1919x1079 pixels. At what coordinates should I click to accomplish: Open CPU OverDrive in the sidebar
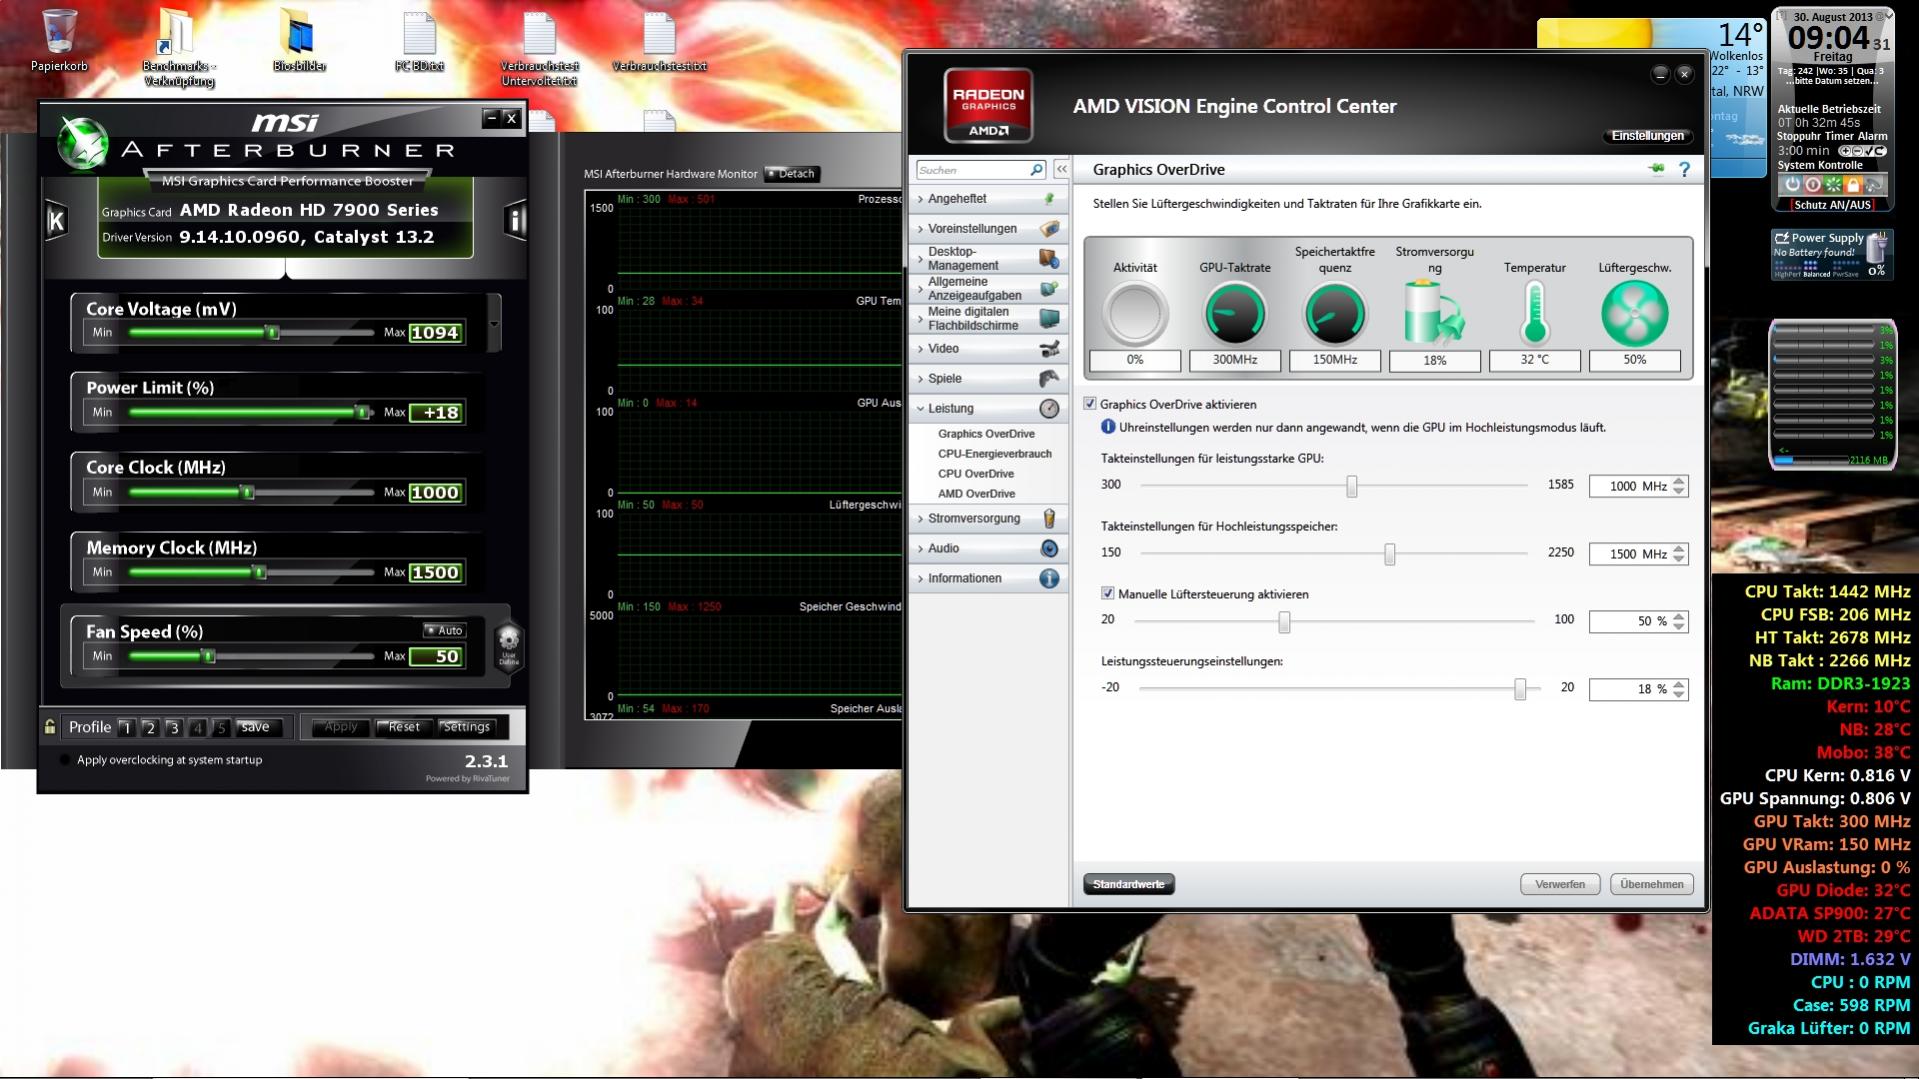point(976,474)
